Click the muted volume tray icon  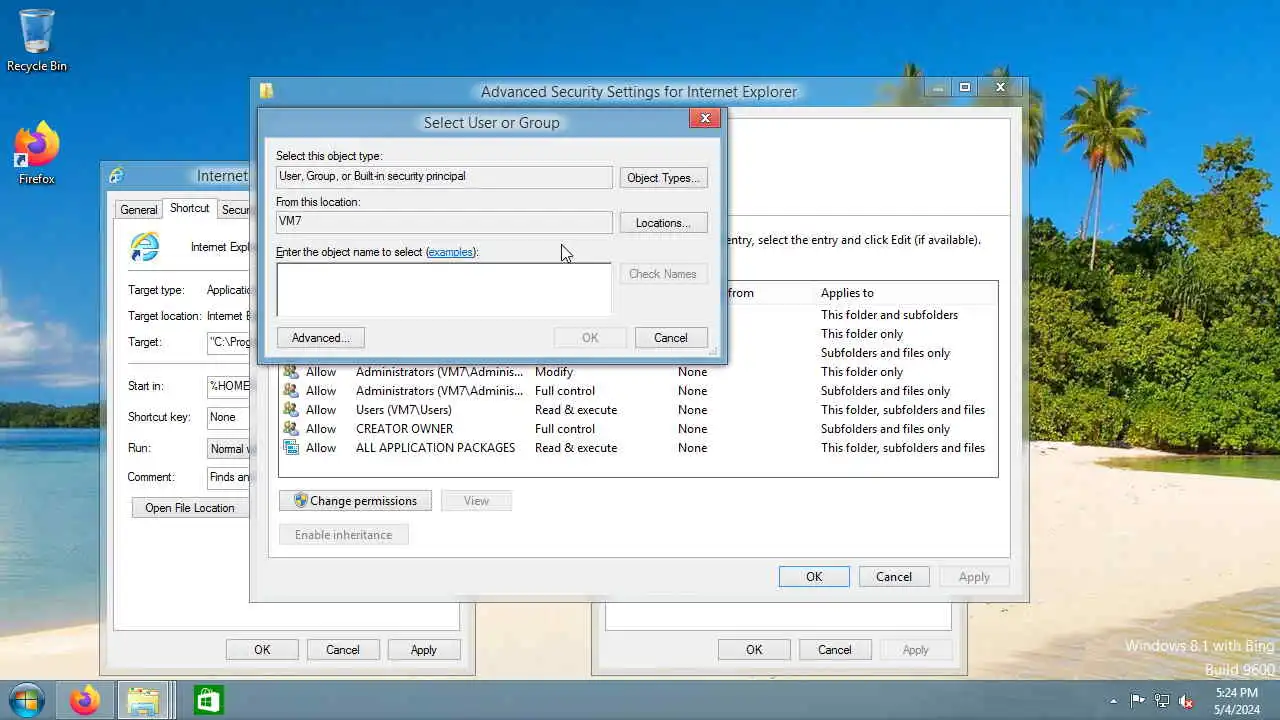(1187, 701)
